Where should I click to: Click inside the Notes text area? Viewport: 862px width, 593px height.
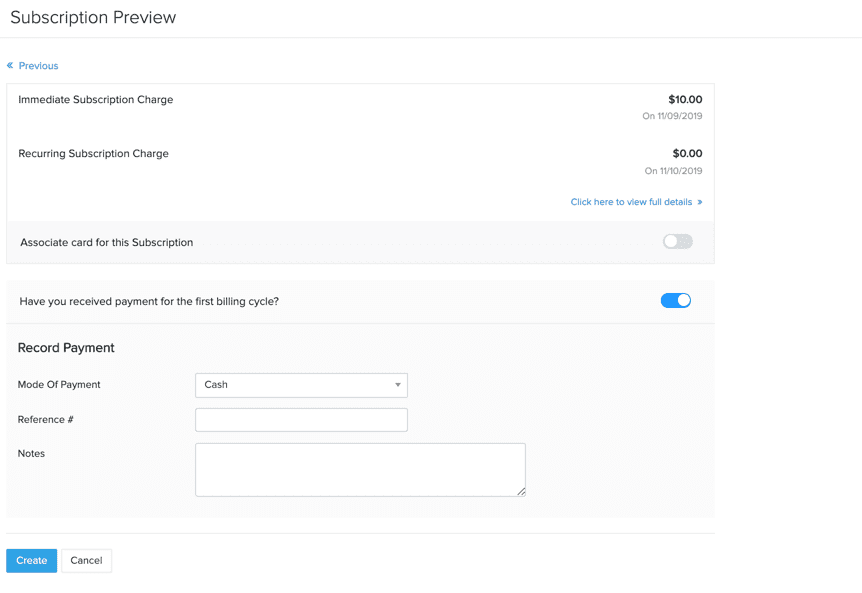pos(360,470)
